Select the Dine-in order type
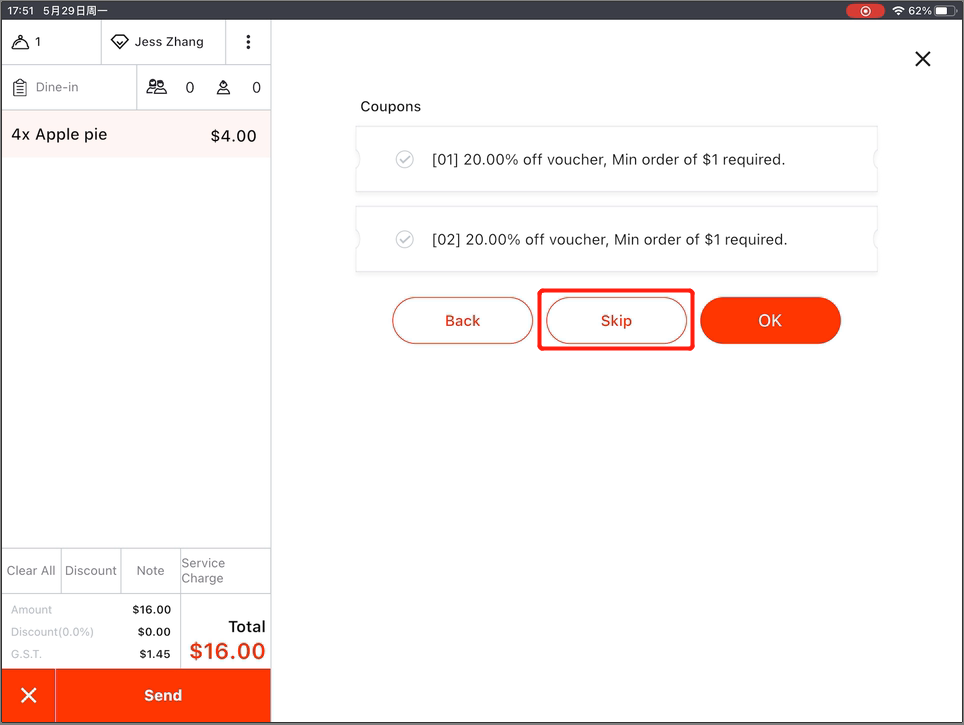Screen dimensions: 964x725 [57, 88]
